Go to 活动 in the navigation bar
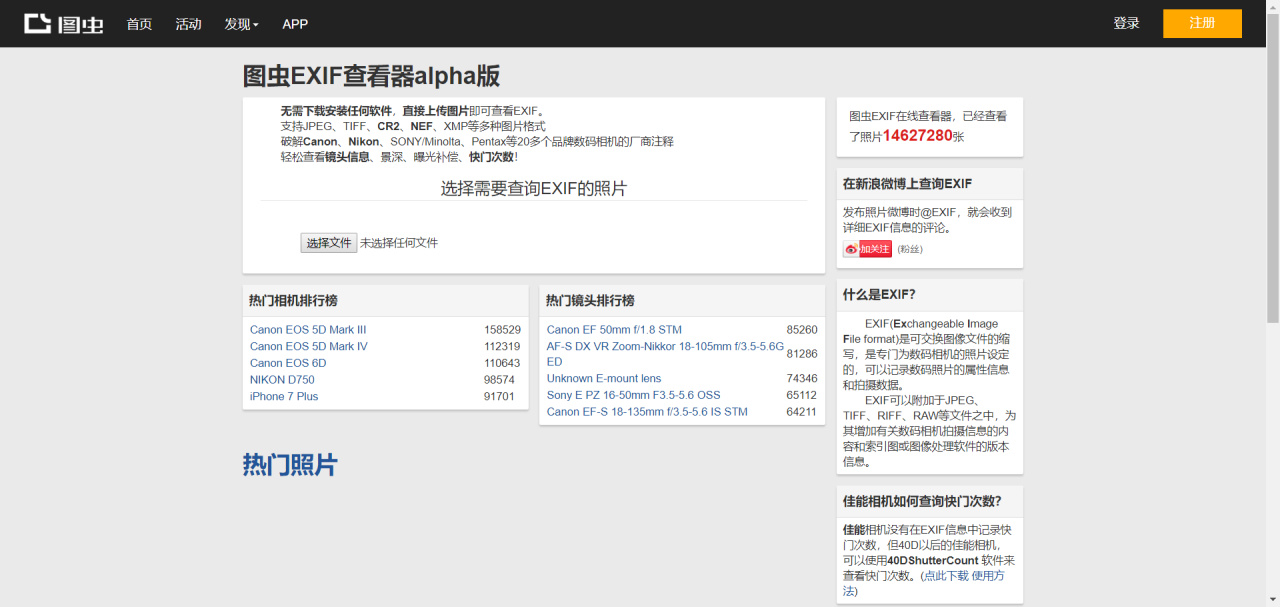The image size is (1280, 607). (188, 24)
